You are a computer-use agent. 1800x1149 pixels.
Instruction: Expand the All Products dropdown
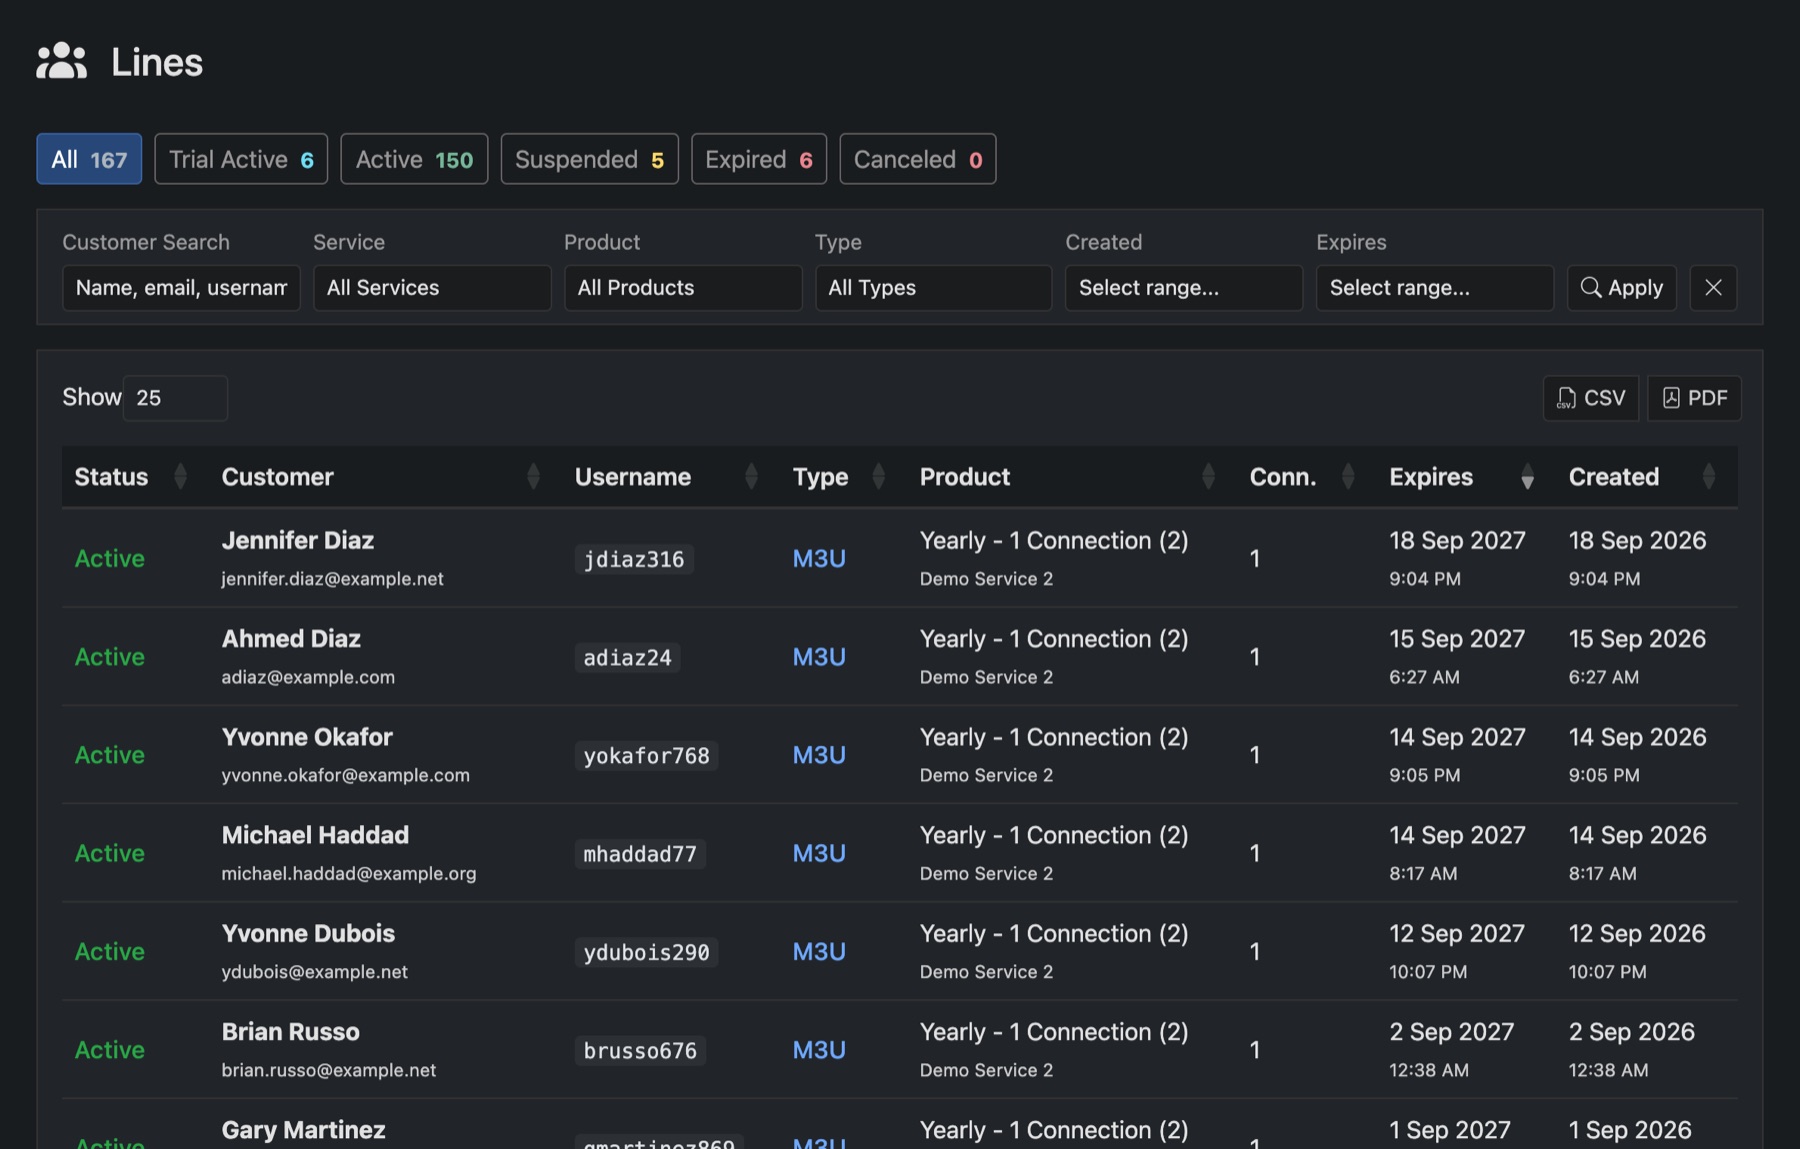pos(683,288)
